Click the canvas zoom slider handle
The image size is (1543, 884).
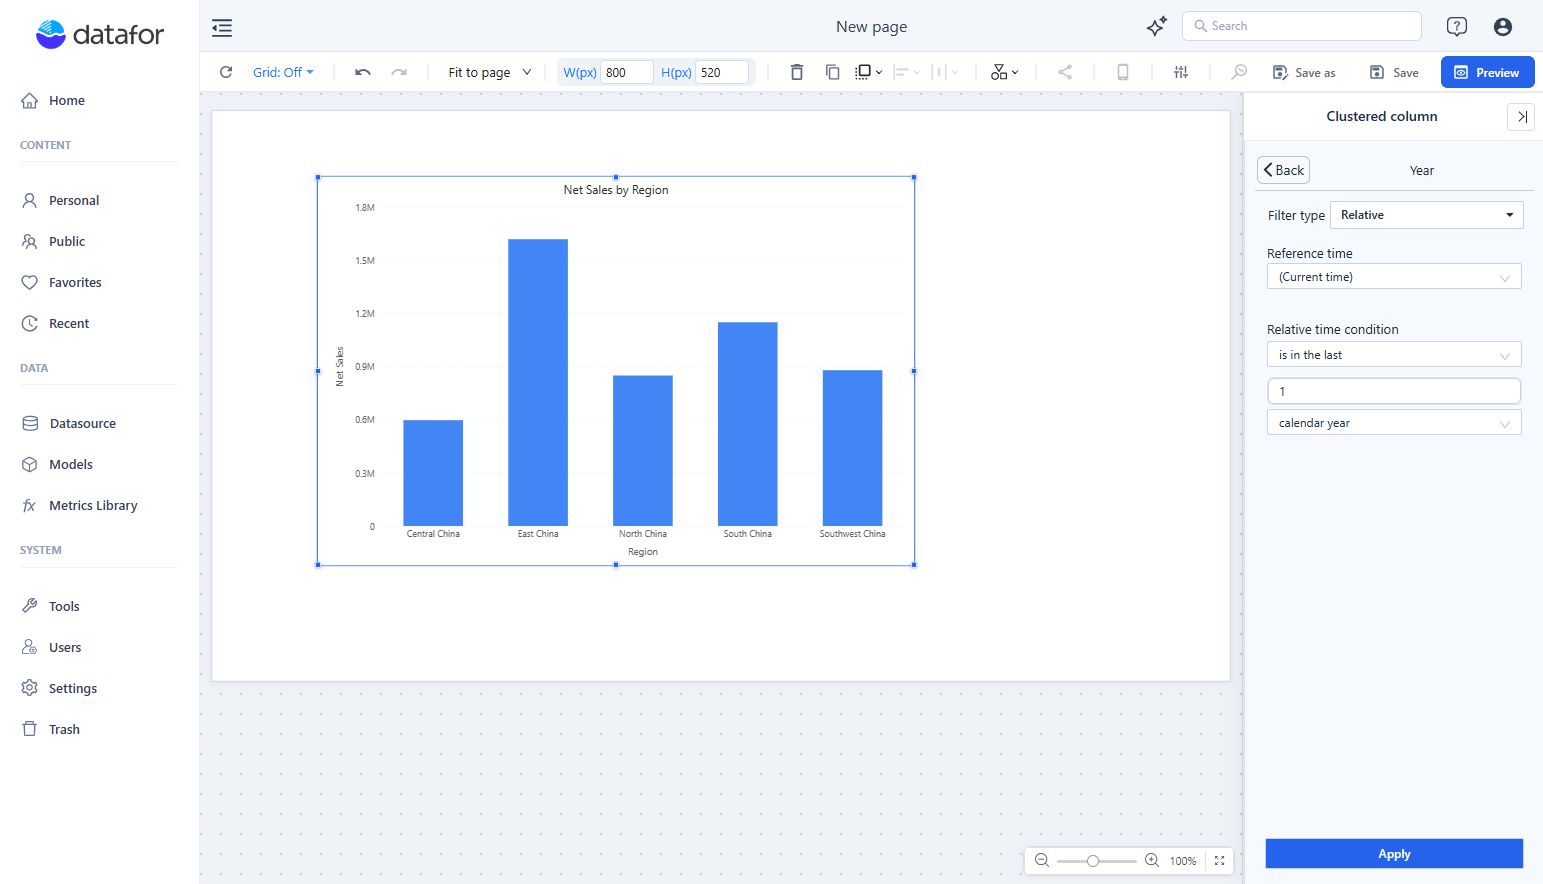coord(1093,860)
